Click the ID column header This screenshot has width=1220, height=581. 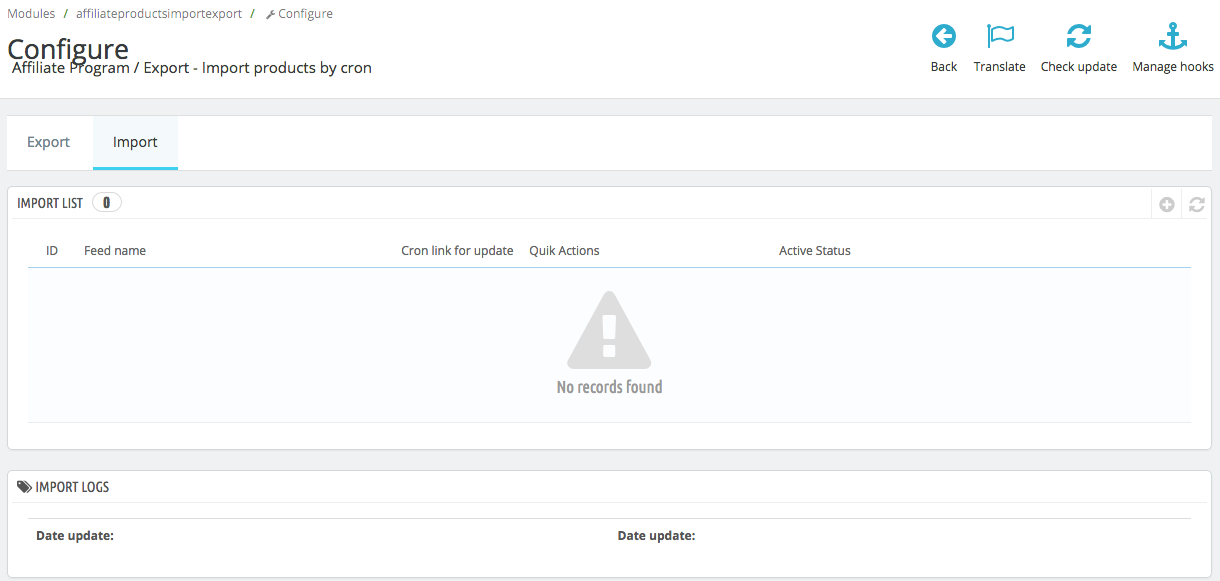(x=52, y=251)
